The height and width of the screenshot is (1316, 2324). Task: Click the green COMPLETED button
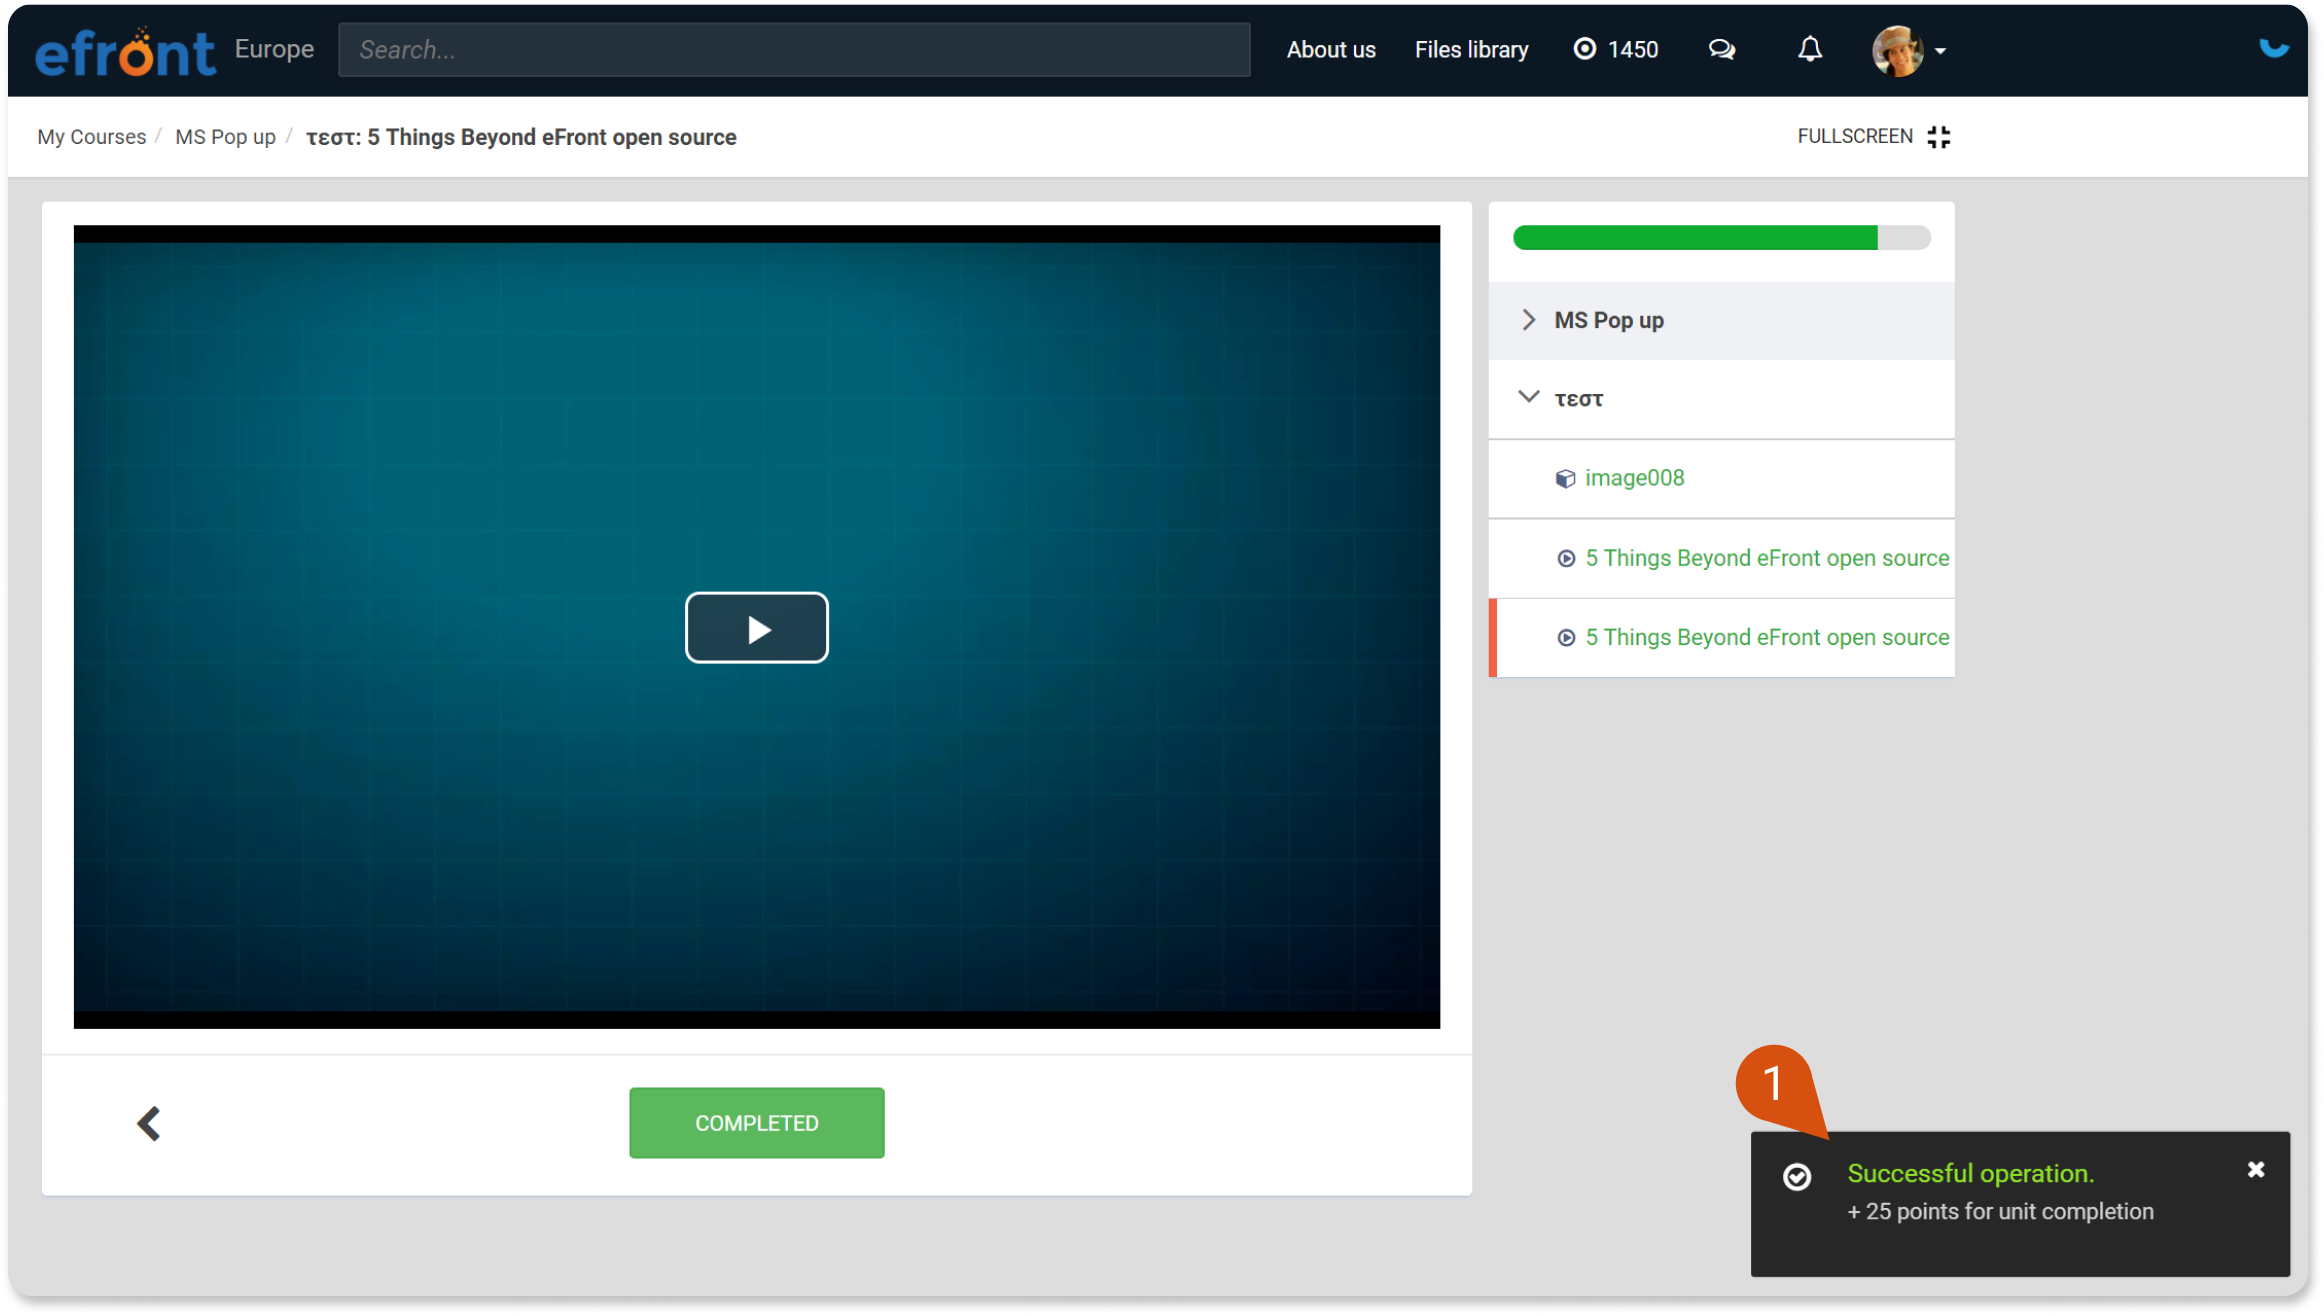point(756,1123)
